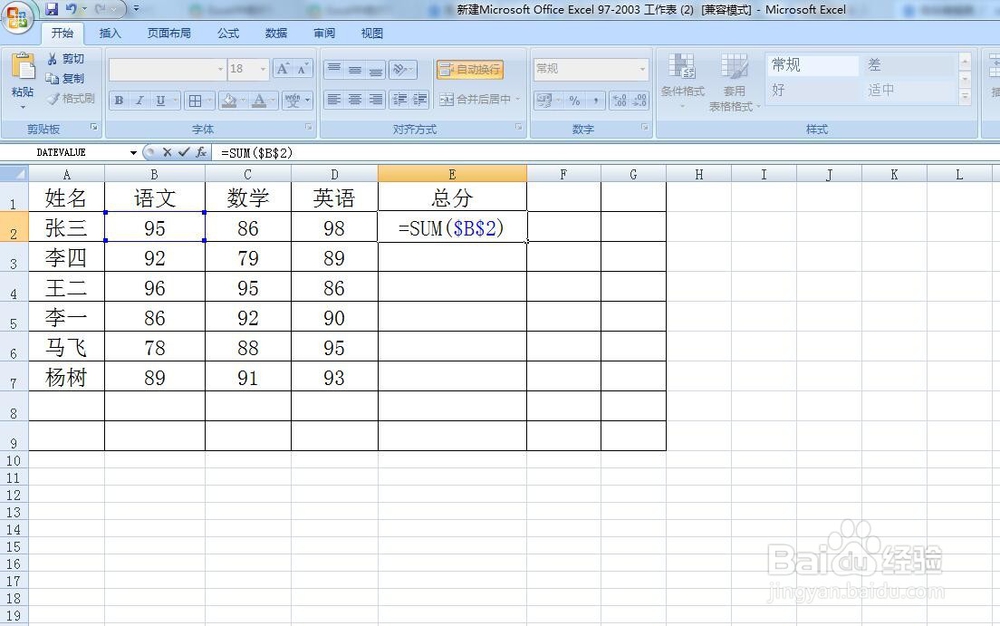Viewport: 1000px width, 626px height.
Task: Expand the fill color dropdown arrow
Action: pyautogui.click(x=243, y=100)
